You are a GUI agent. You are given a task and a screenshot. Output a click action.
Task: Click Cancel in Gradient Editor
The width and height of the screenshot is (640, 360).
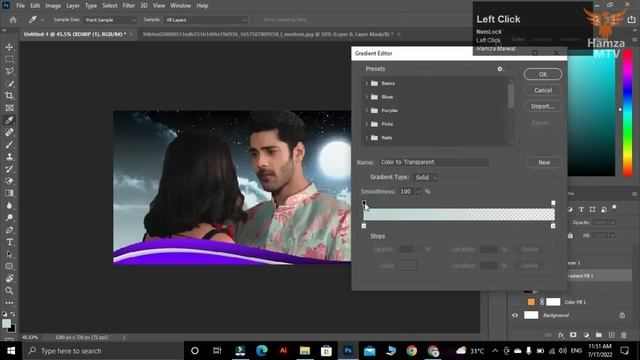(x=543, y=90)
